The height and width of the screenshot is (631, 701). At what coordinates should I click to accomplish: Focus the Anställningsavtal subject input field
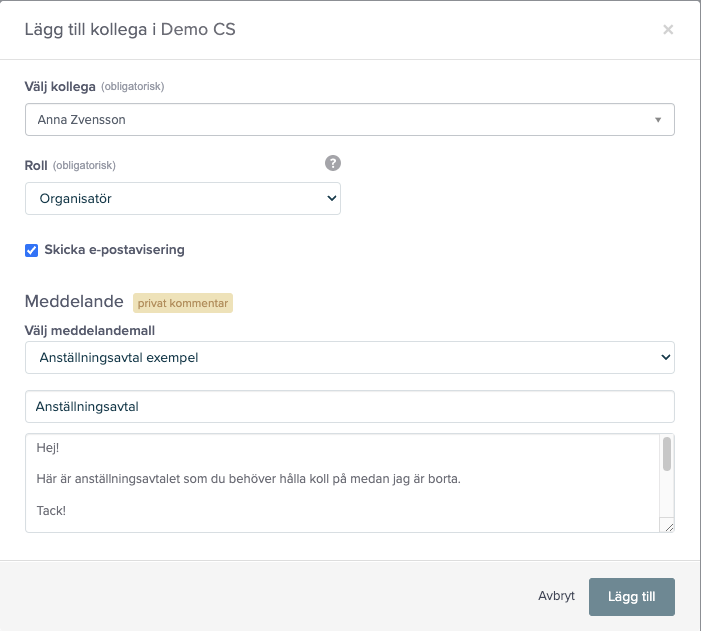click(350, 407)
